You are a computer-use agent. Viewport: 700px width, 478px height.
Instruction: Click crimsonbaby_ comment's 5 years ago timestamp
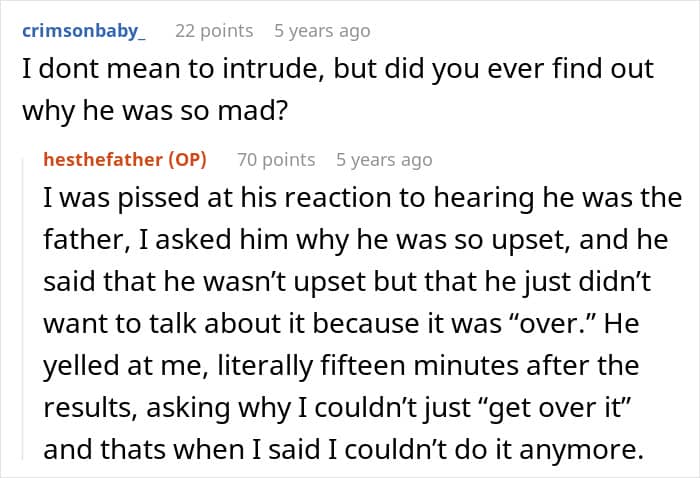coord(321,31)
